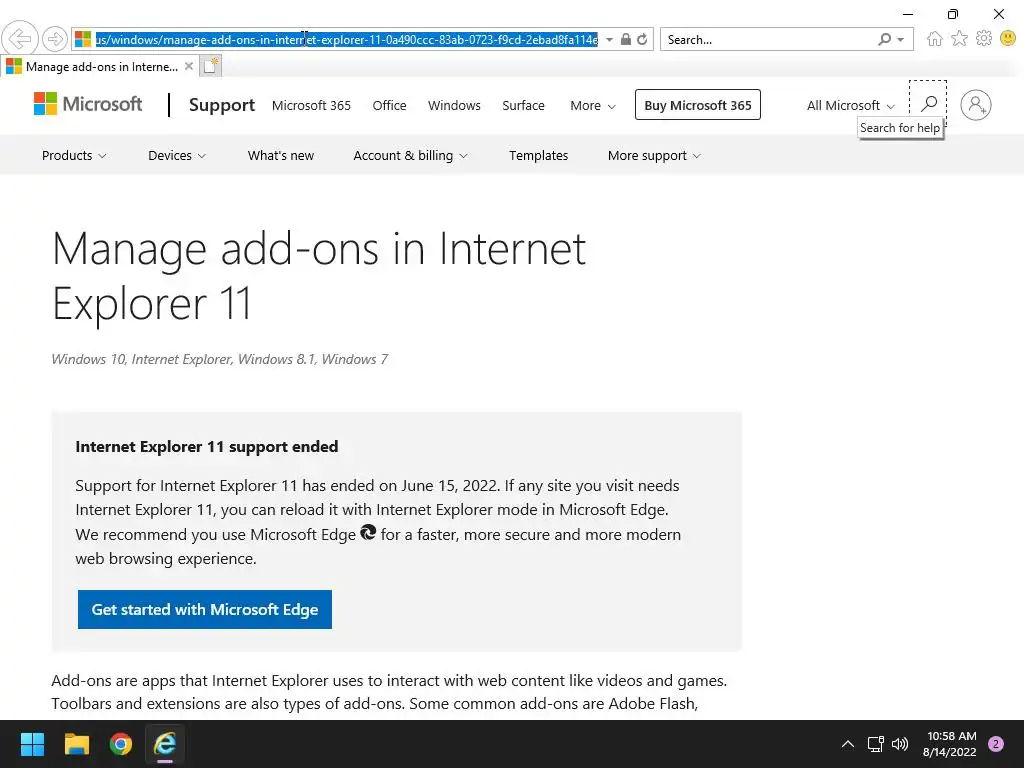Refresh the page with the reload icon

tap(643, 39)
